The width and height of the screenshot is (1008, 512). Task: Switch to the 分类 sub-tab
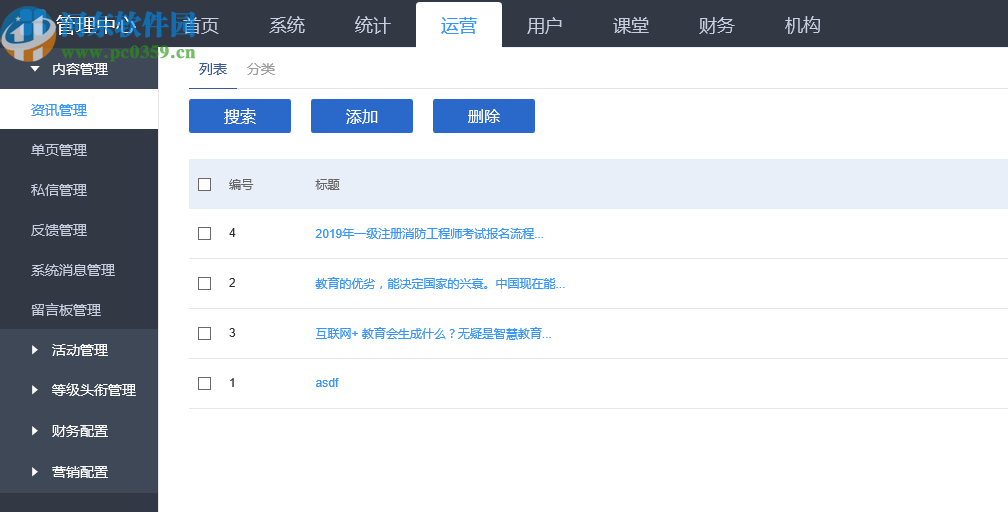coord(261,69)
